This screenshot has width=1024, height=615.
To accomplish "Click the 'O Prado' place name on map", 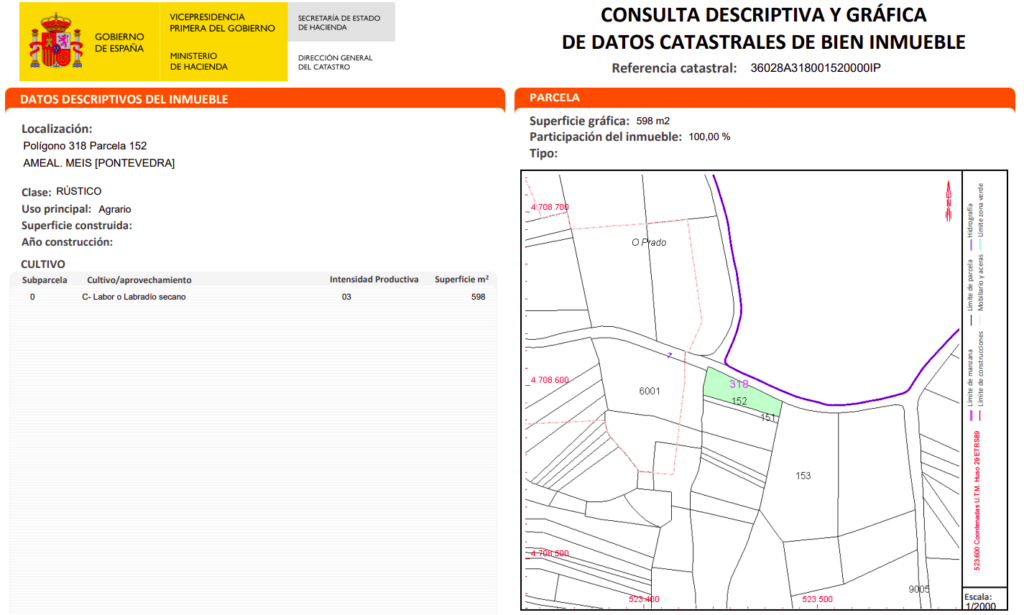I will pyautogui.click(x=648, y=242).
